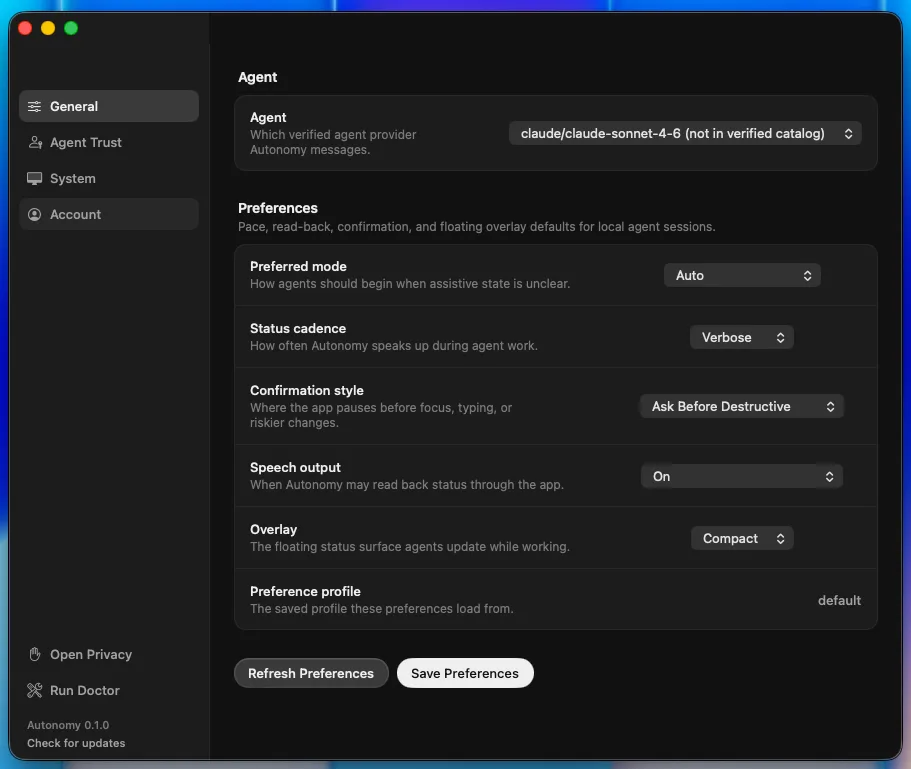Open the Preferred mode Auto dropdown
The image size is (911, 769).
(x=742, y=275)
